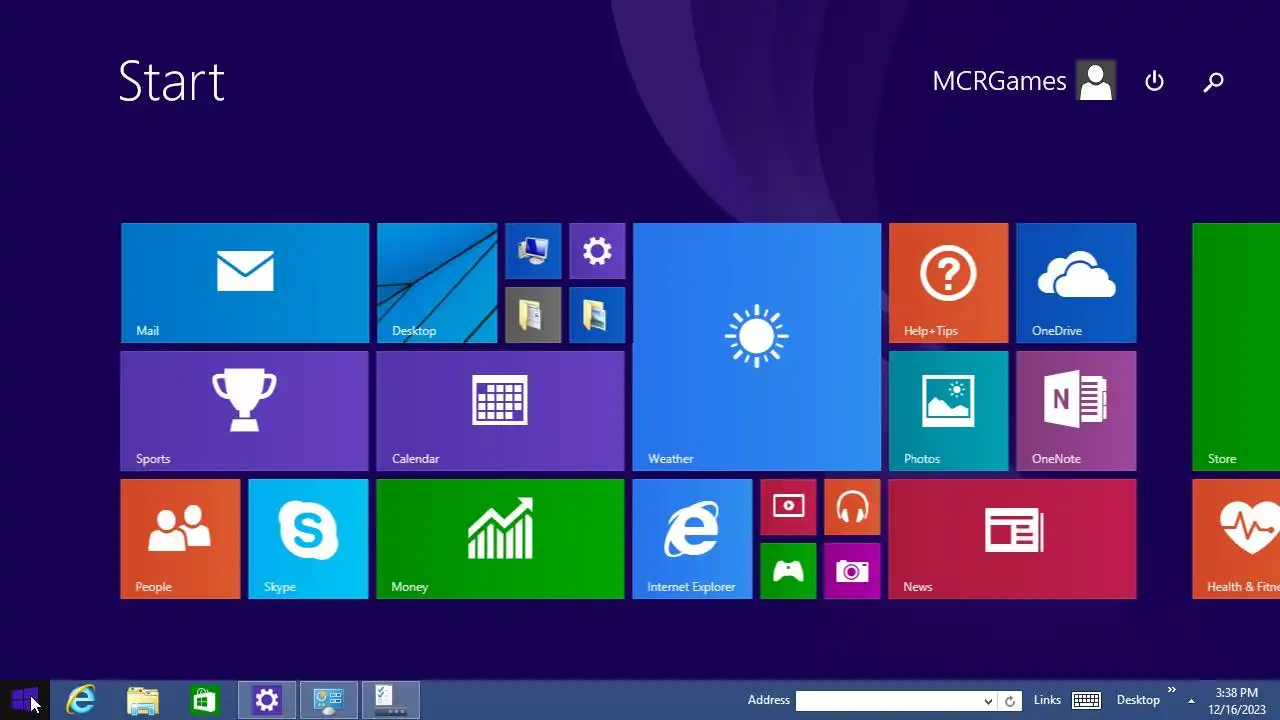The height and width of the screenshot is (720, 1280).
Task: Open File Explorer from the taskbar
Action: 143,700
